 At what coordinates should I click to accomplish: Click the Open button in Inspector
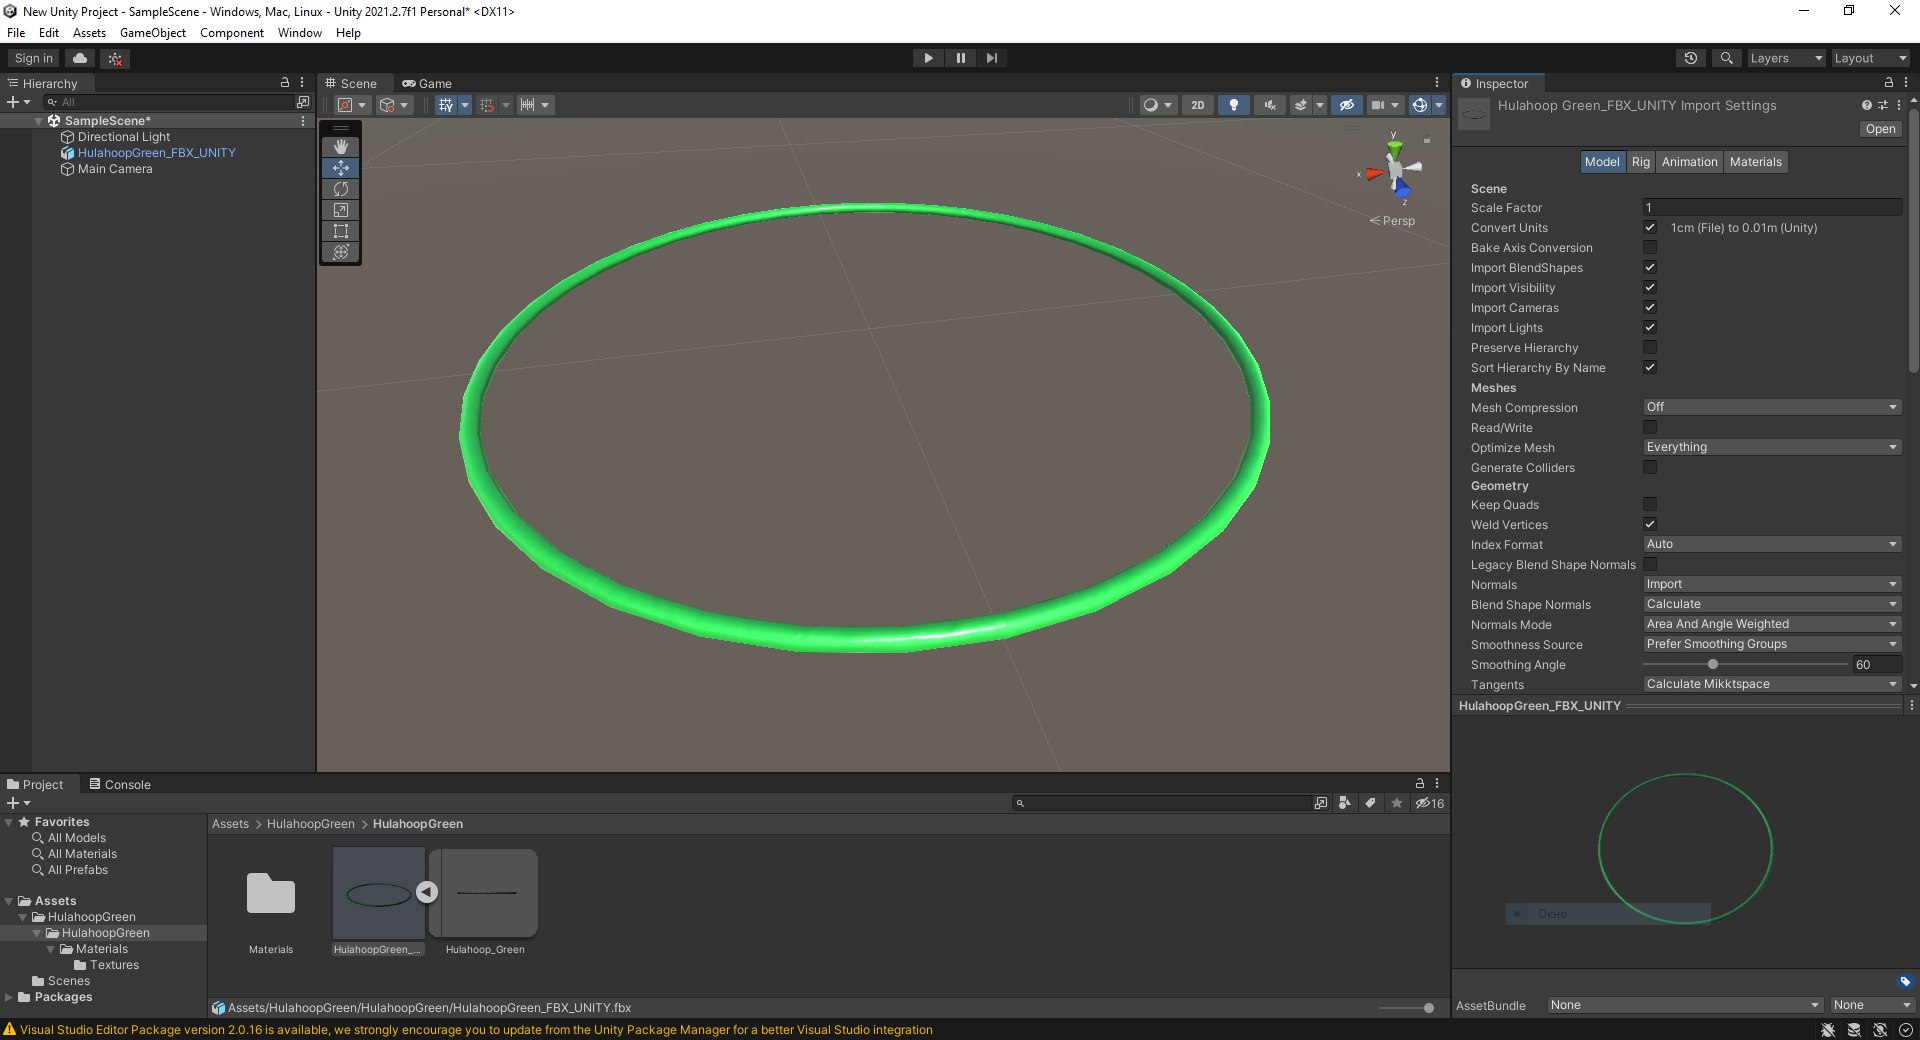[x=1880, y=129]
